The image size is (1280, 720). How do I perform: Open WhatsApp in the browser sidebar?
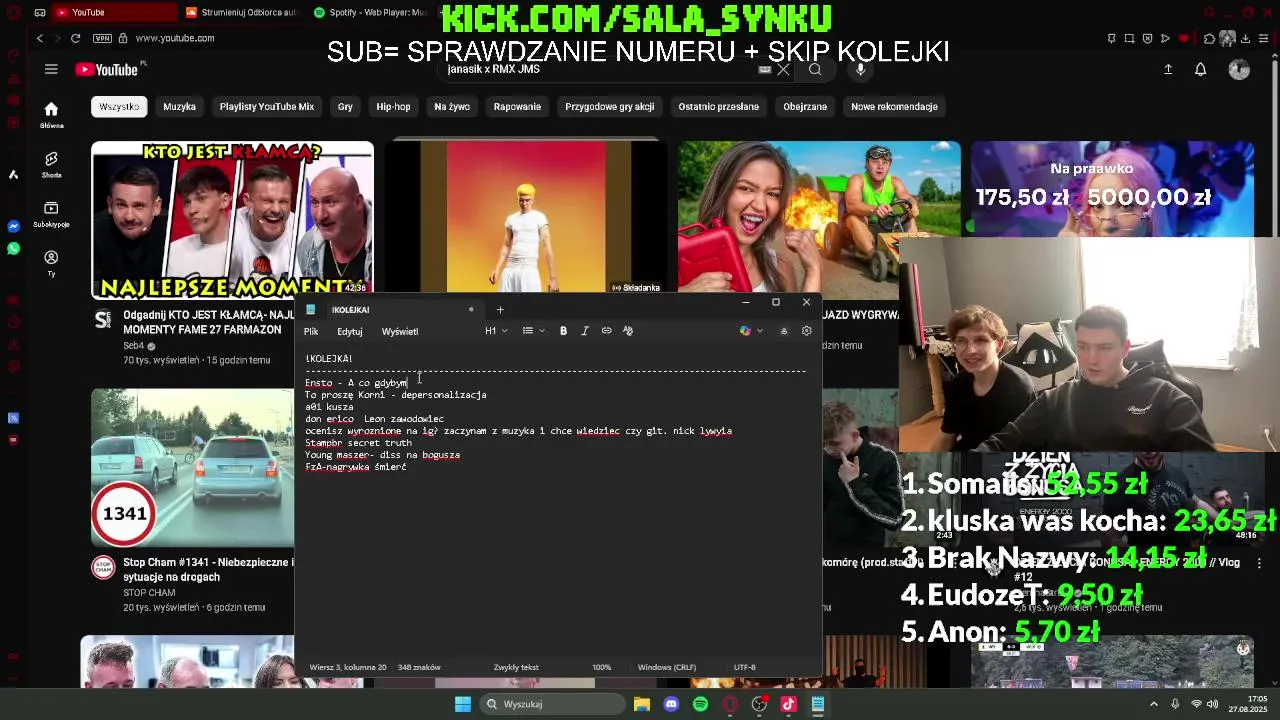click(13, 248)
